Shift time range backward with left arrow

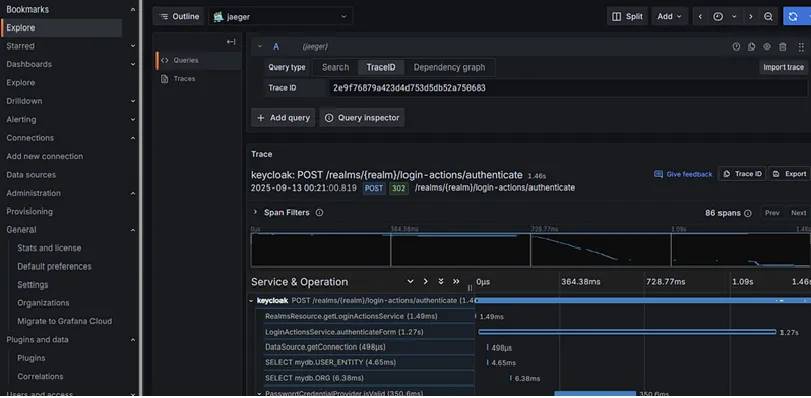(700, 17)
